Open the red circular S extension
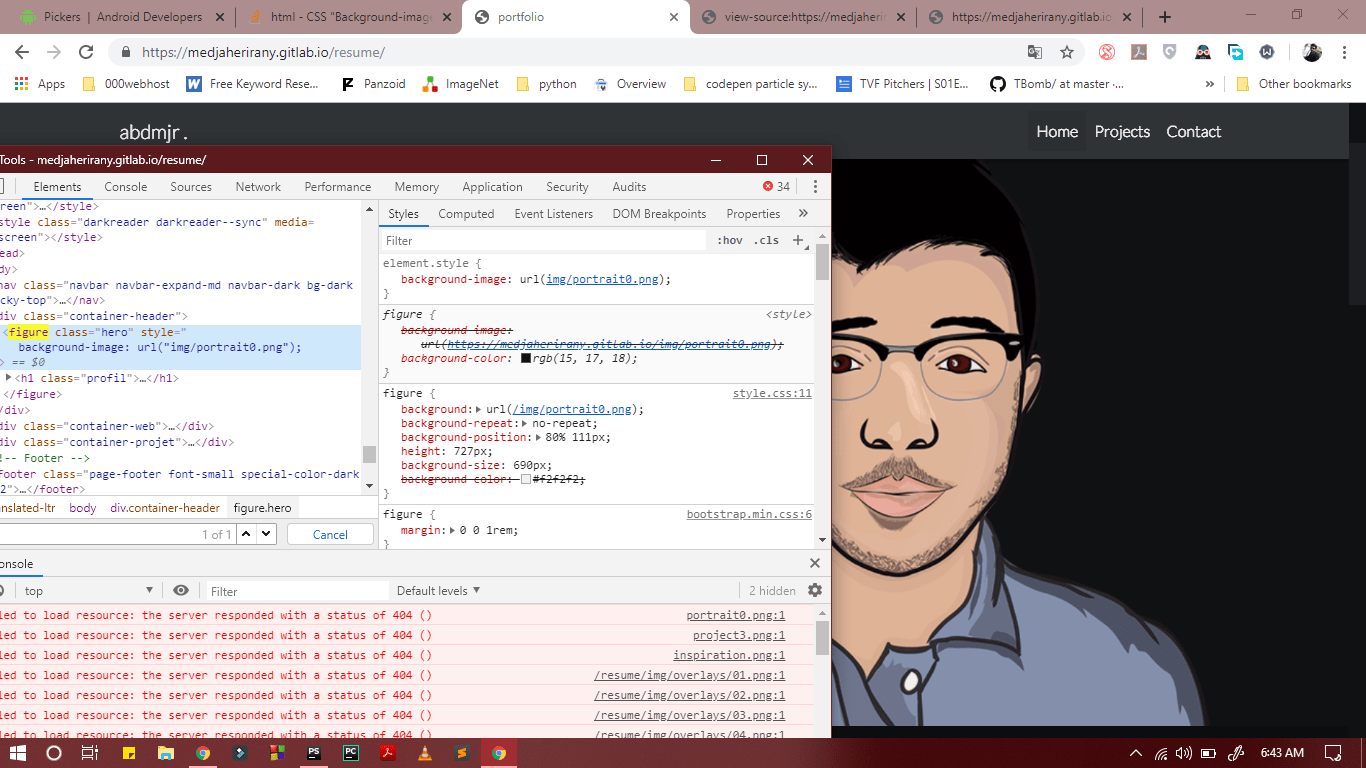This screenshot has width=1366, height=768. point(1107,52)
